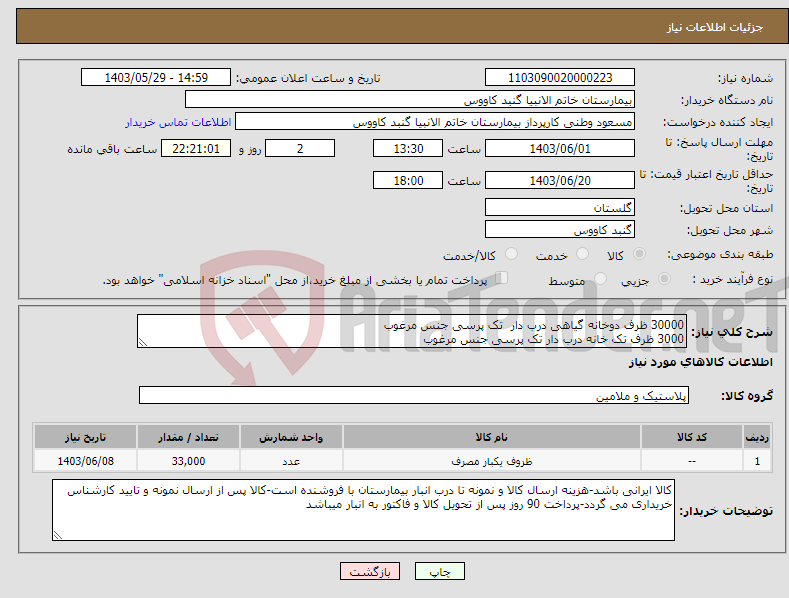Viewport: 789px width, 598px height.
Task: Open اطلاعات تماس خریدار link
Action: 178,122
